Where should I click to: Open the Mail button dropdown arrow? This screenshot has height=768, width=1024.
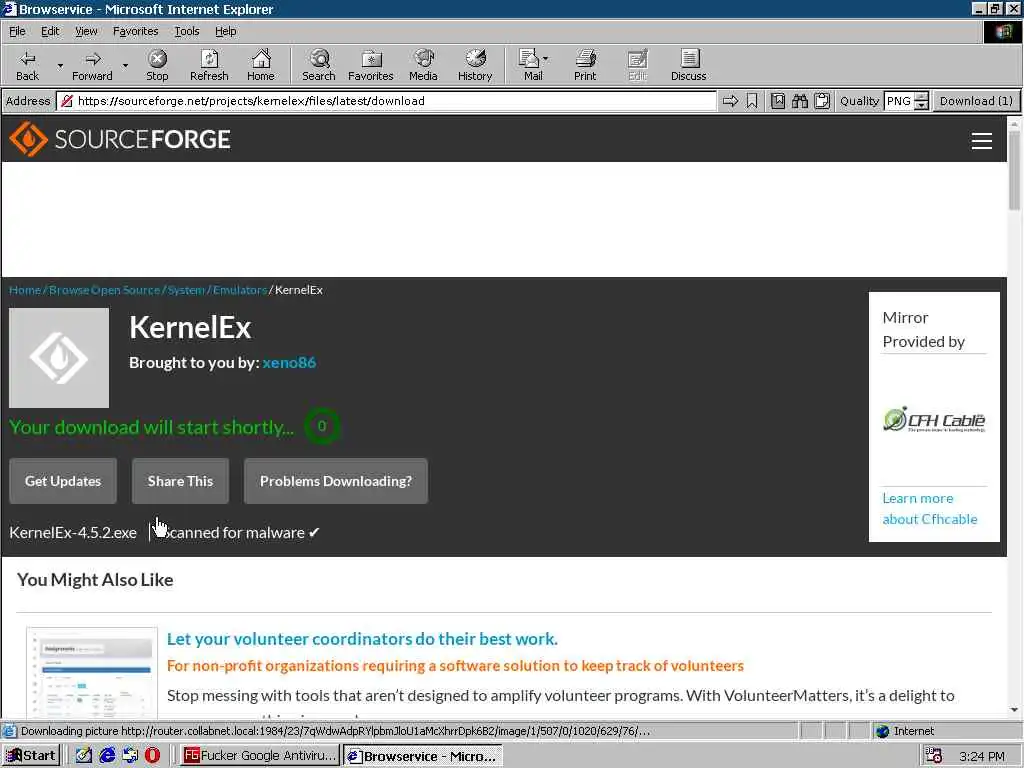pos(546,59)
